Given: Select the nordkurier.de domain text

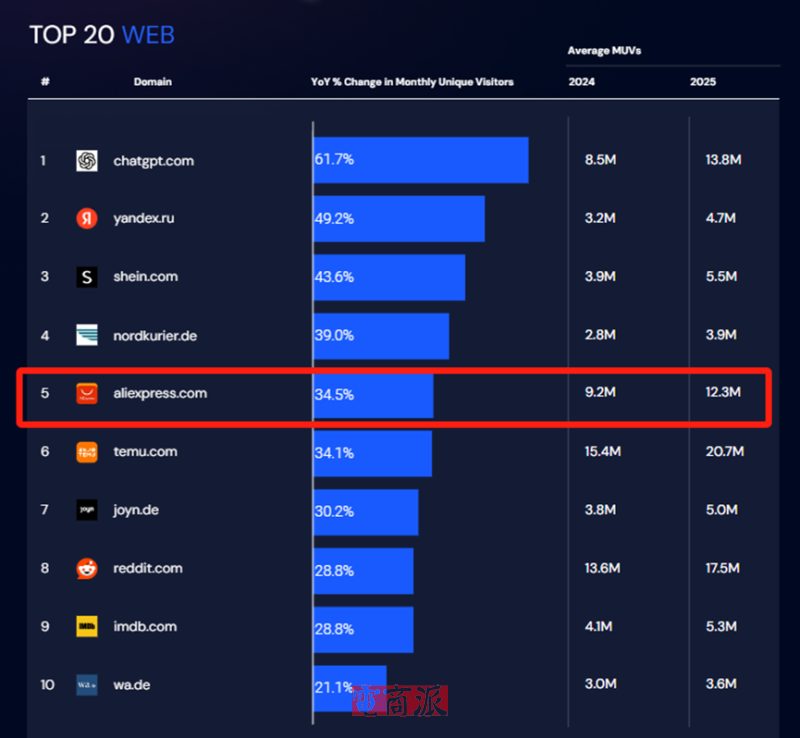Looking at the screenshot, I should [x=155, y=336].
